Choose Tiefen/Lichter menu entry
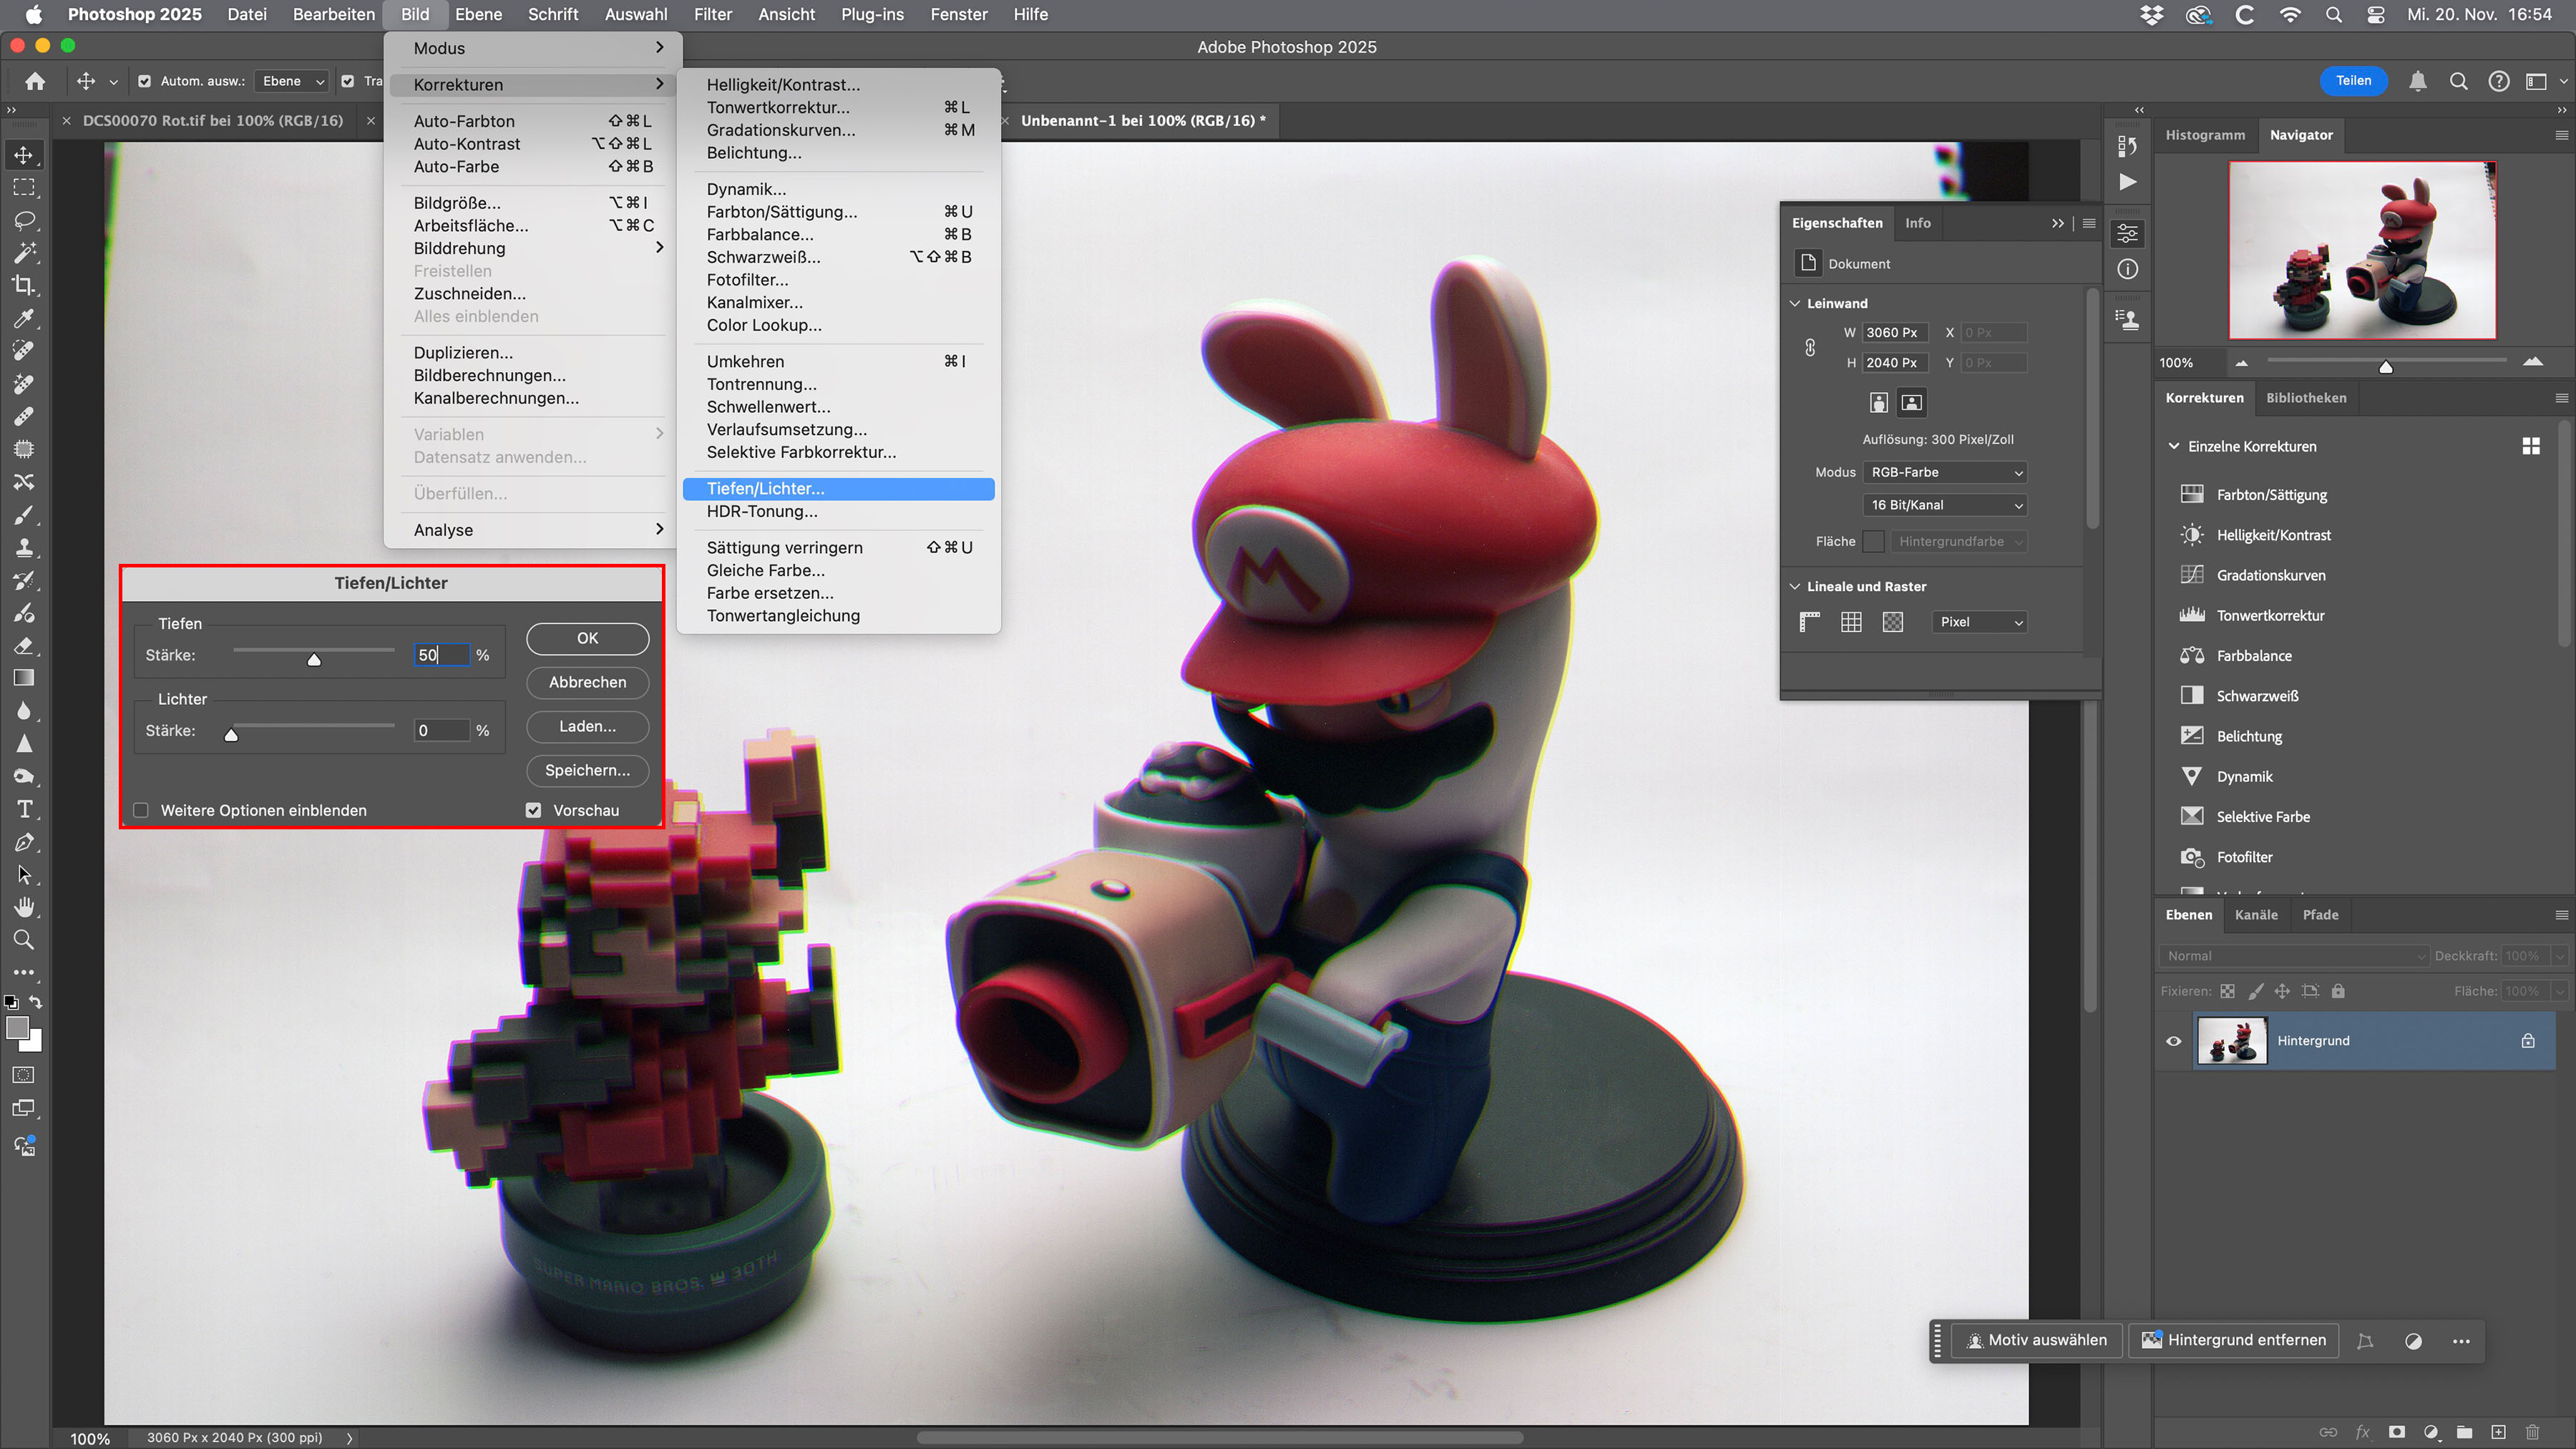2576x1449 pixels. (838, 488)
